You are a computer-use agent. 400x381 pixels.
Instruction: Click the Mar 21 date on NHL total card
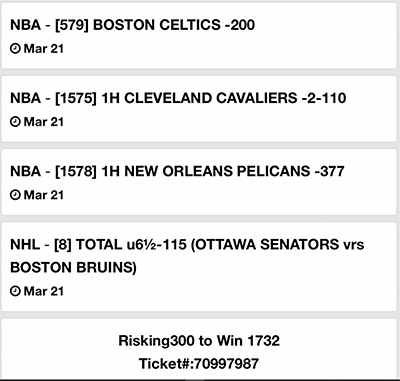[x=44, y=291]
